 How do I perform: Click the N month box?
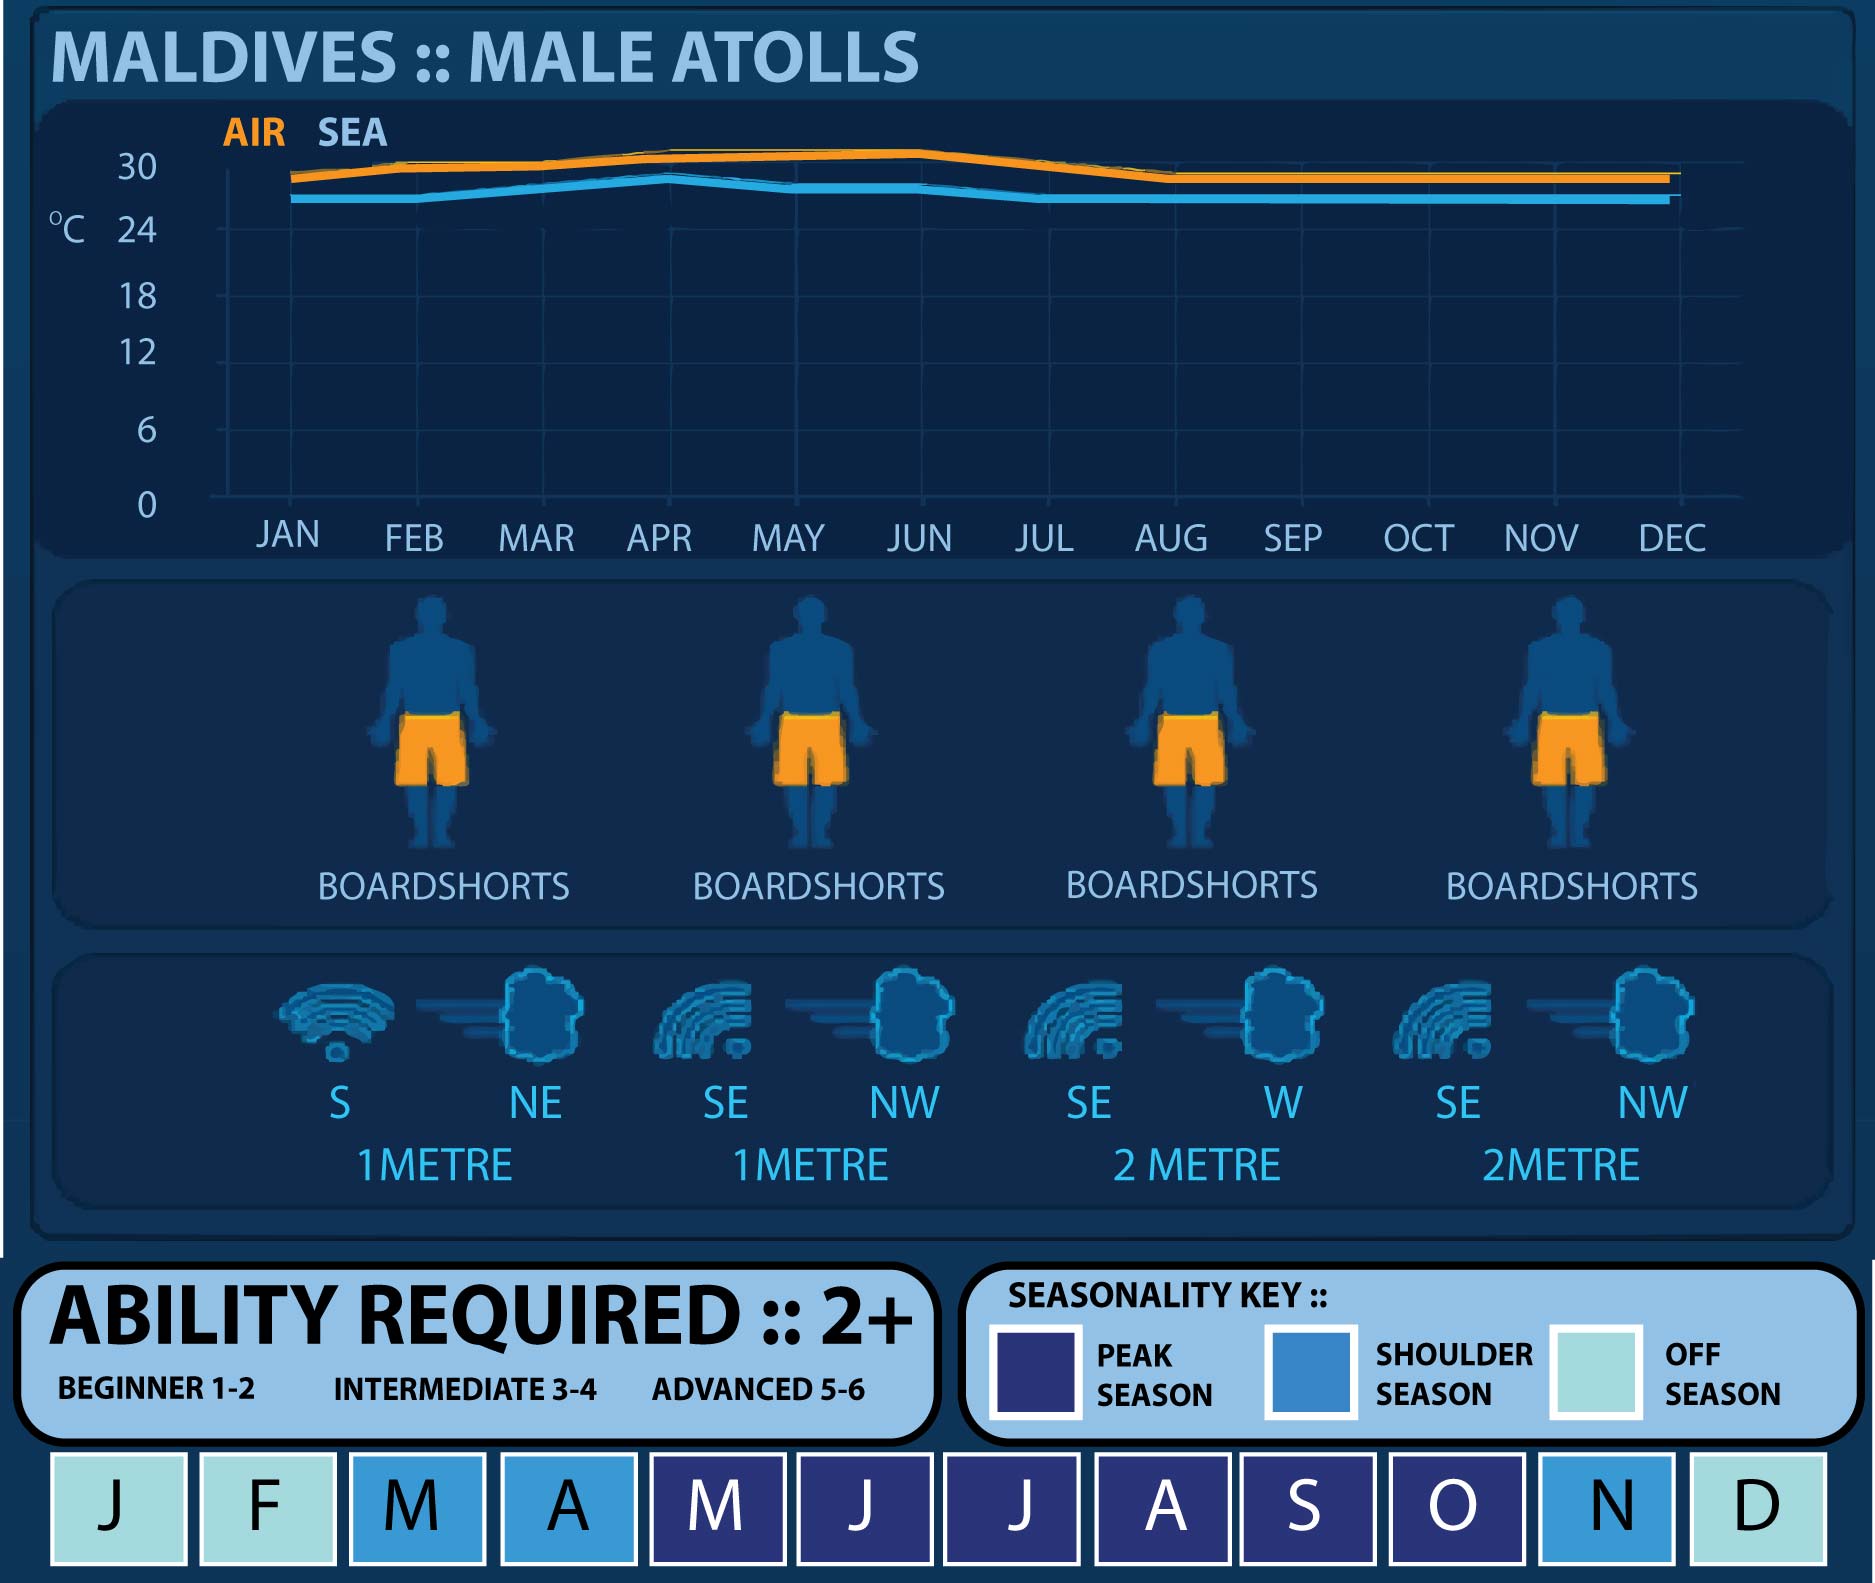[x=1608, y=1507]
